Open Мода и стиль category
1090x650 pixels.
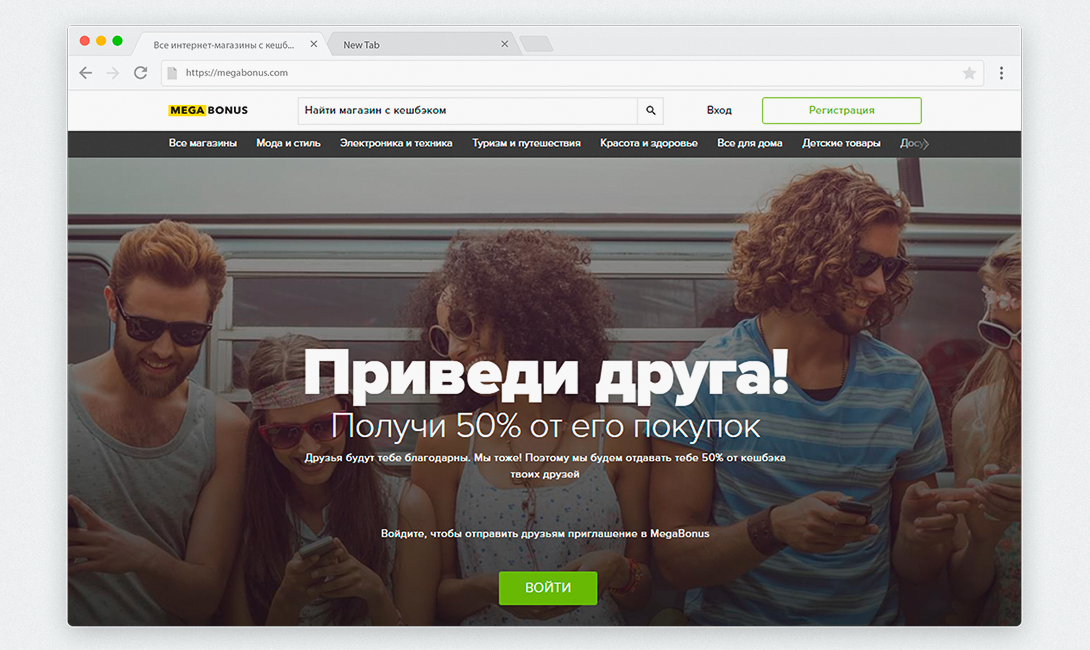(288, 143)
